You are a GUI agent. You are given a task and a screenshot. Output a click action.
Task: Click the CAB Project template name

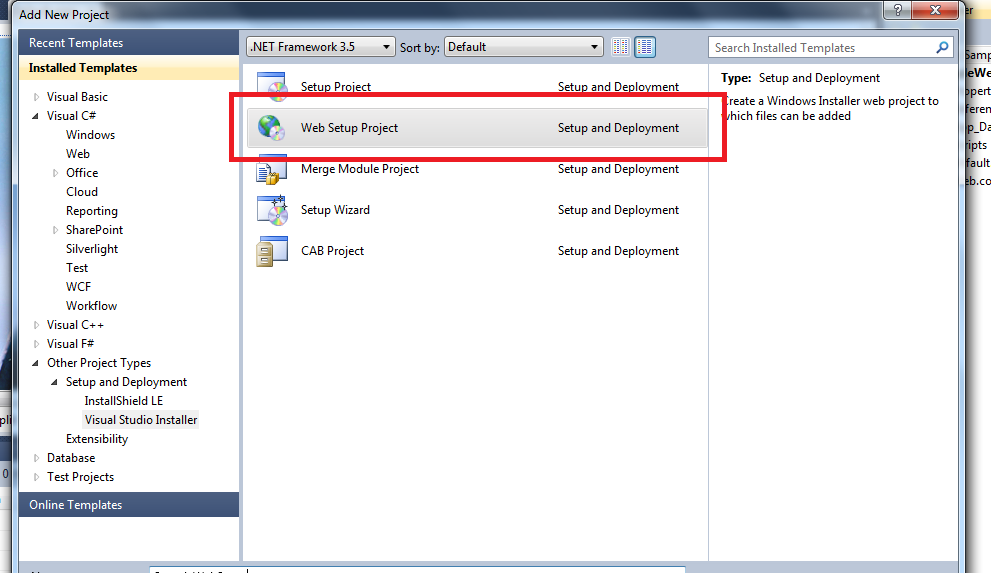tap(332, 251)
